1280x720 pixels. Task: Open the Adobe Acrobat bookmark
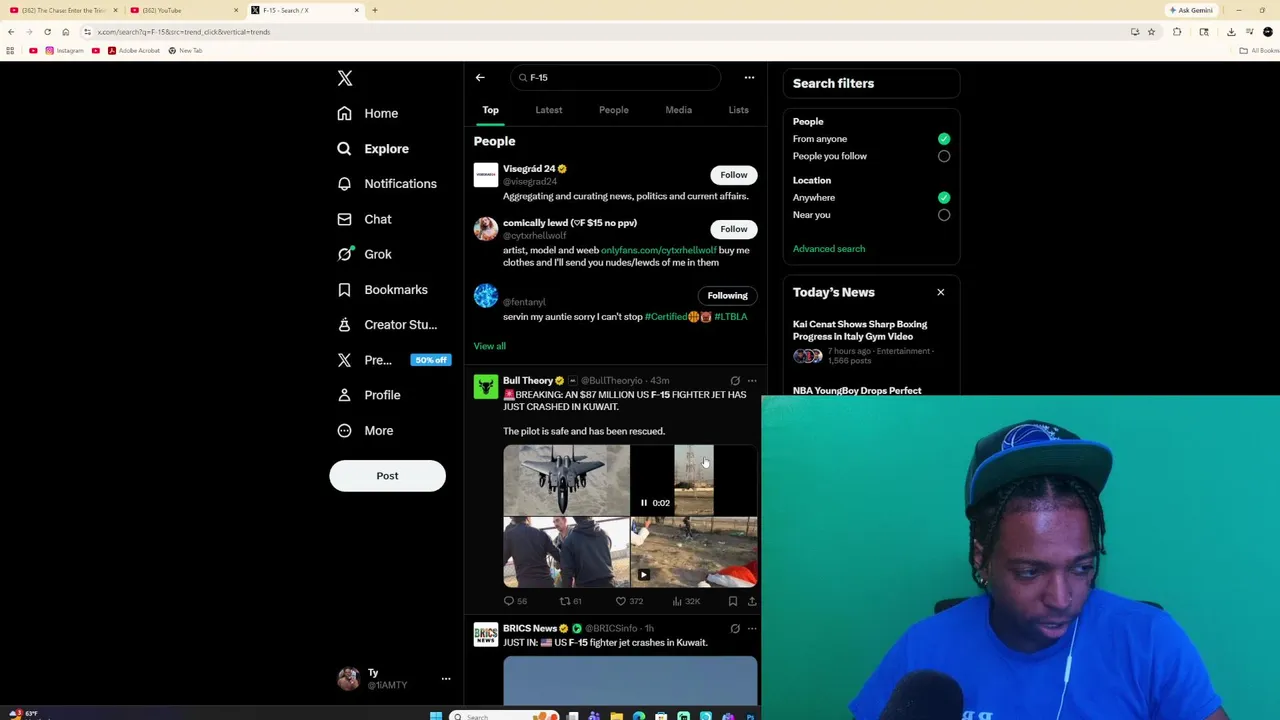[x=134, y=50]
